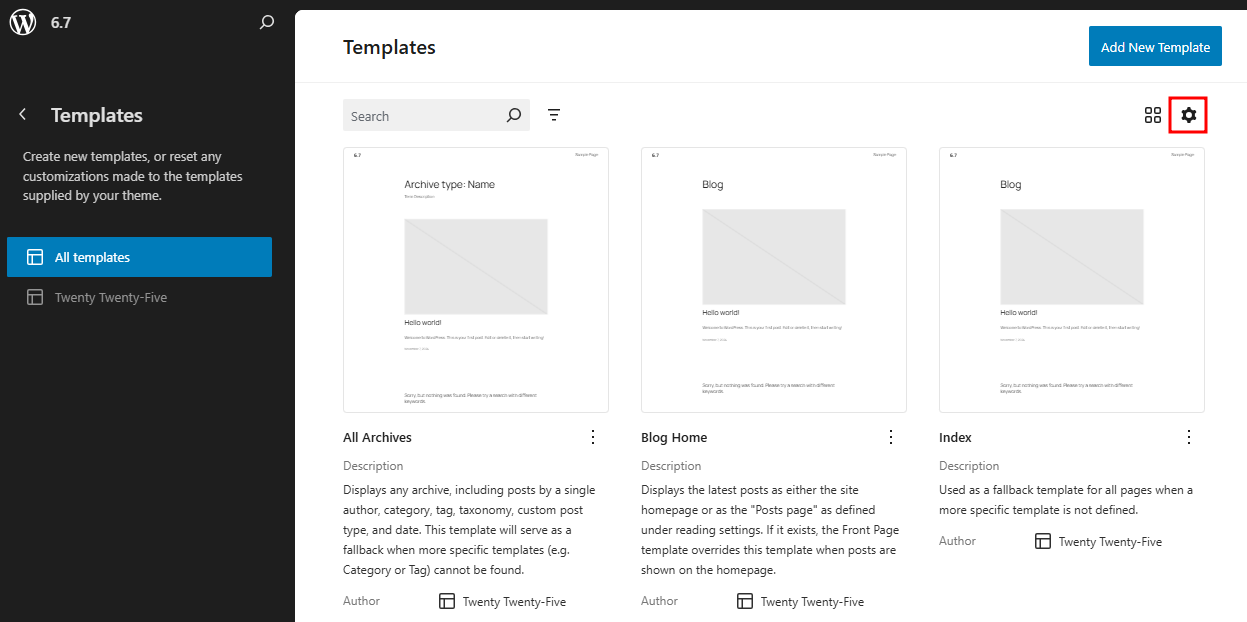Open the Blog Home options menu

tap(891, 437)
